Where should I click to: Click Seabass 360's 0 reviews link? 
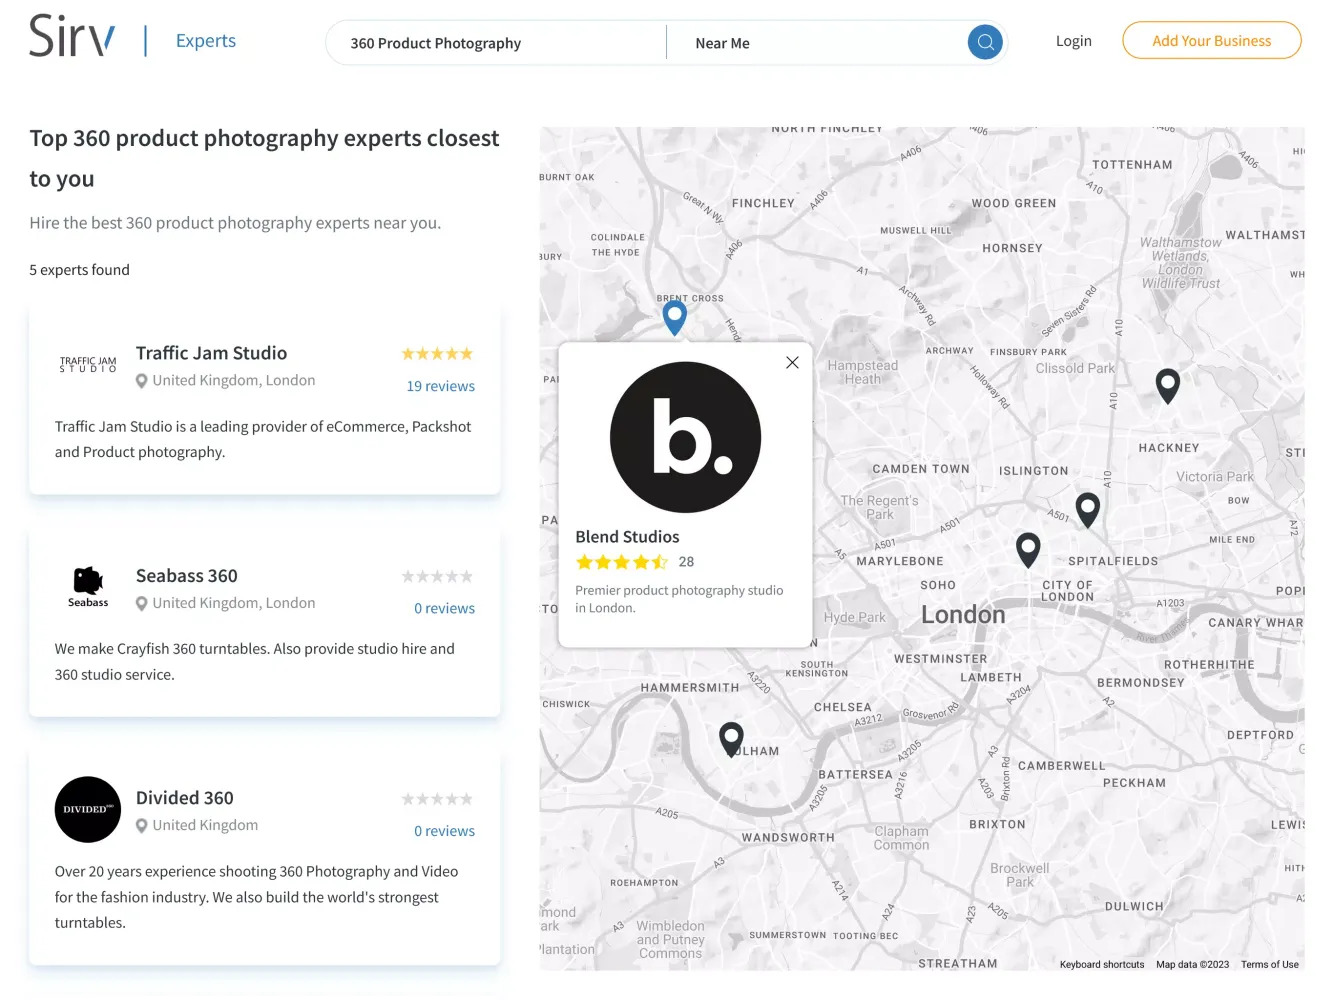point(445,608)
